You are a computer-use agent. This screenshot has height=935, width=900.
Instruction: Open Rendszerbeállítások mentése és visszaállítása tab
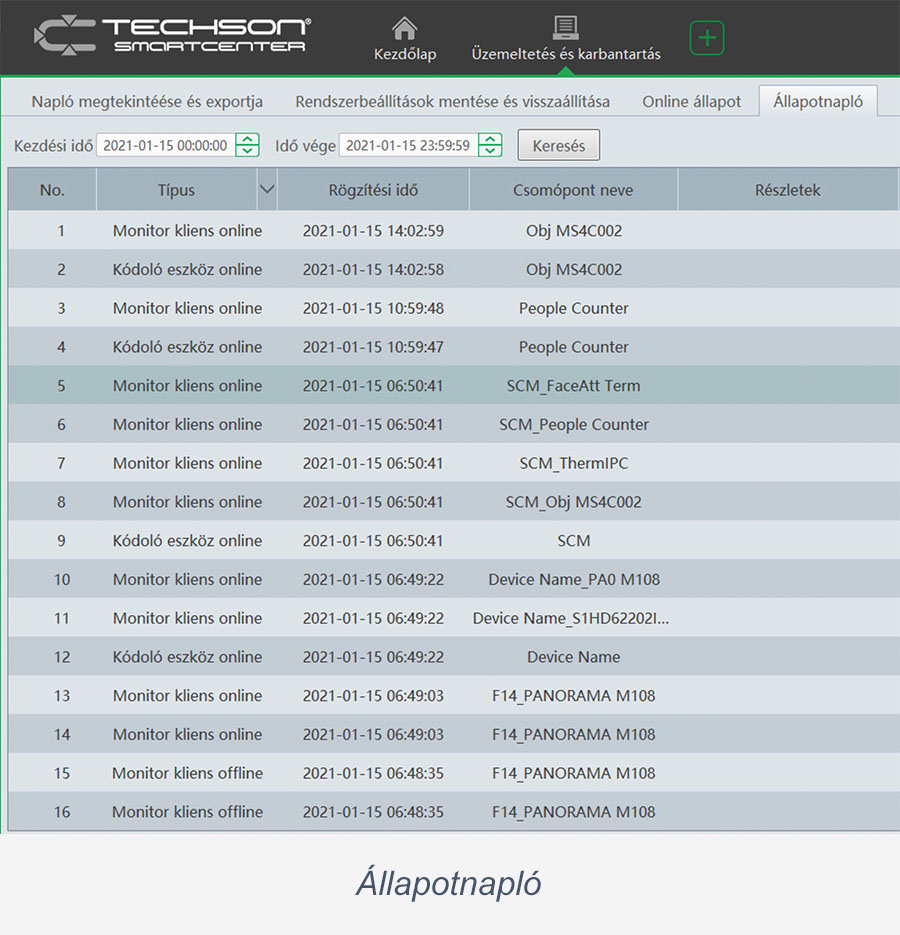coord(452,102)
